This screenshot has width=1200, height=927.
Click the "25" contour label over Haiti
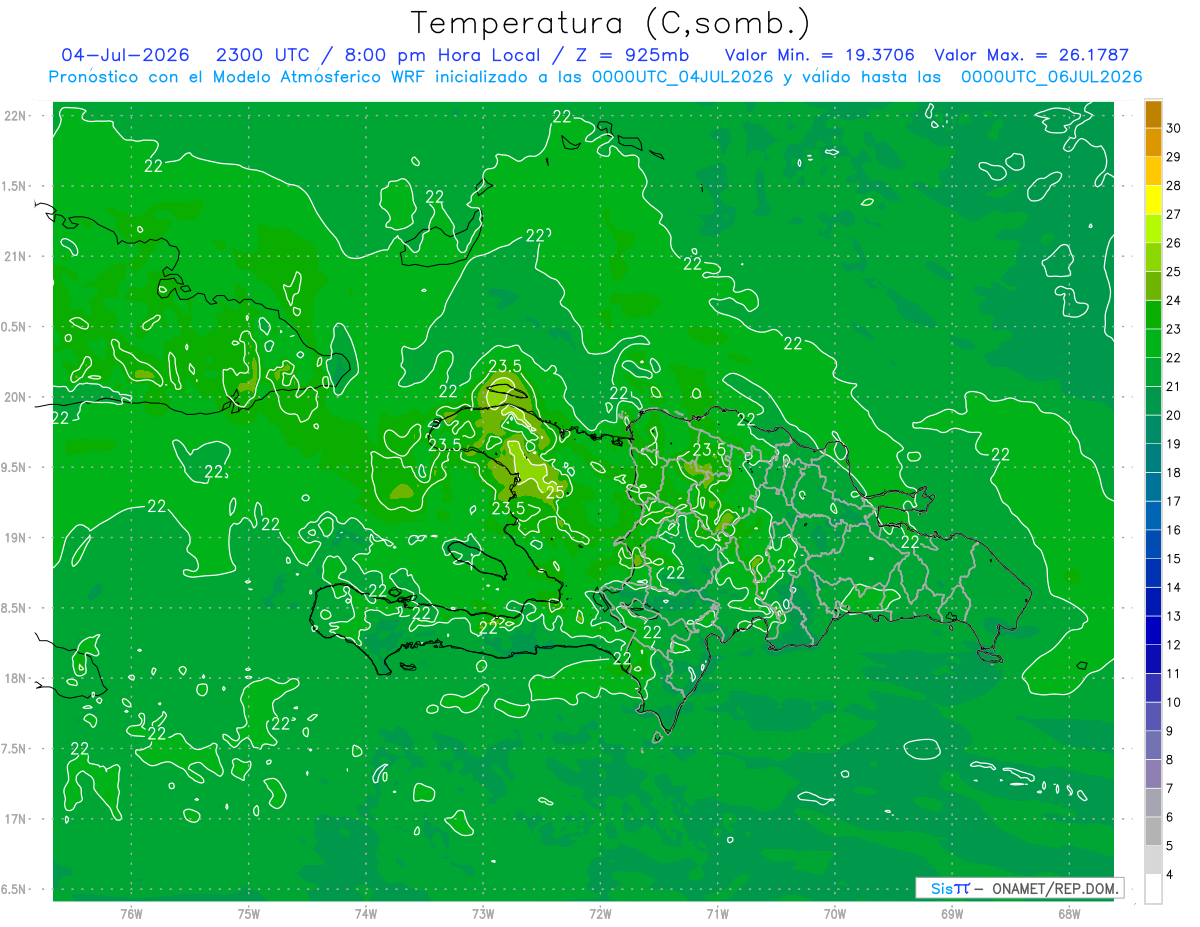pyautogui.click(x=553, y=491)
